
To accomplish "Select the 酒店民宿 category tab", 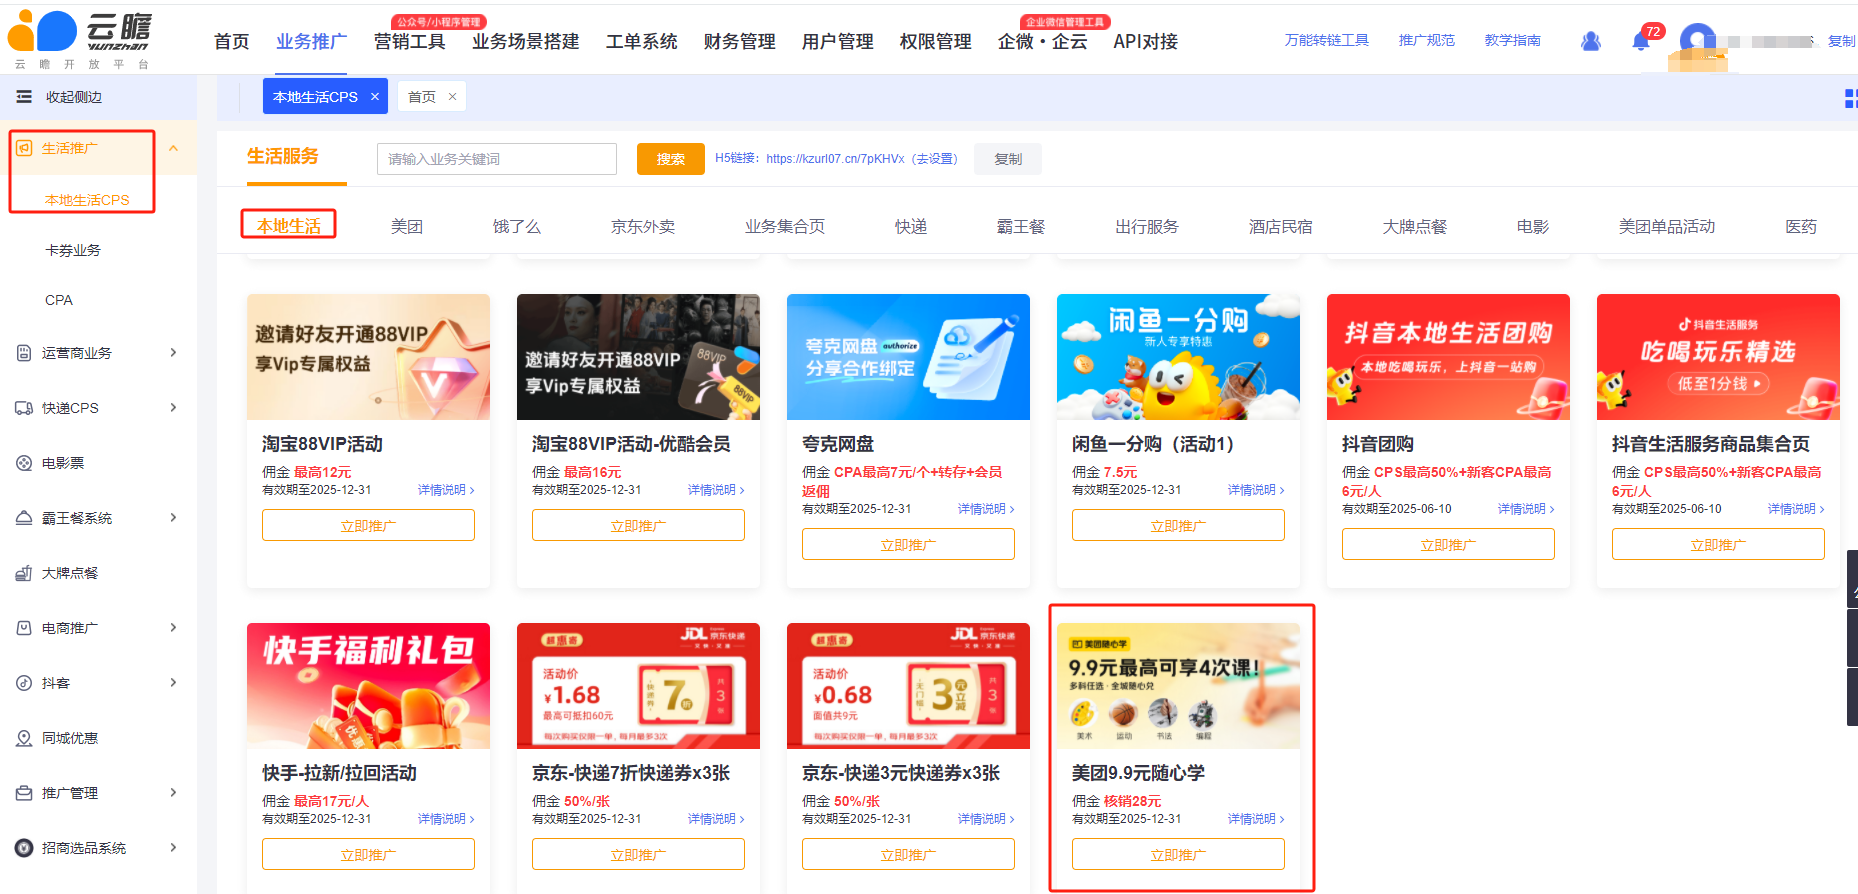I will click(1281, 227).
